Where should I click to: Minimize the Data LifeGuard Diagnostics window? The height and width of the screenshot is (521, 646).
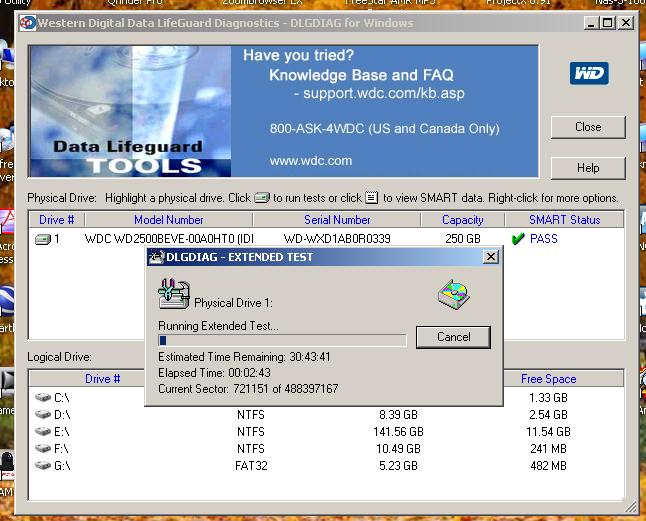591,23
